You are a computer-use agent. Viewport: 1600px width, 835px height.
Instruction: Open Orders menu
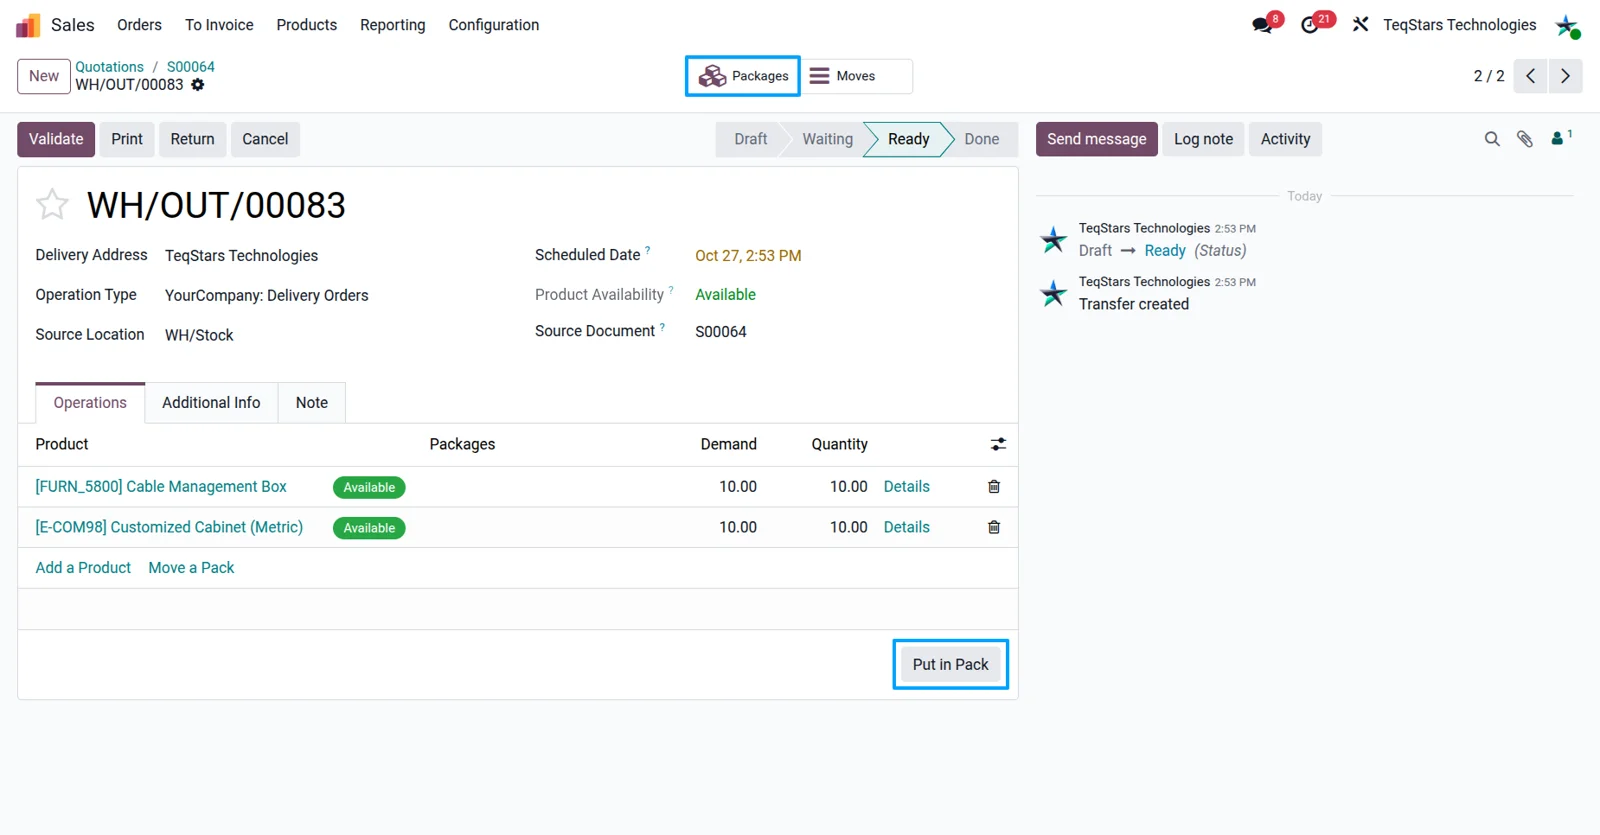click(139, 25)
